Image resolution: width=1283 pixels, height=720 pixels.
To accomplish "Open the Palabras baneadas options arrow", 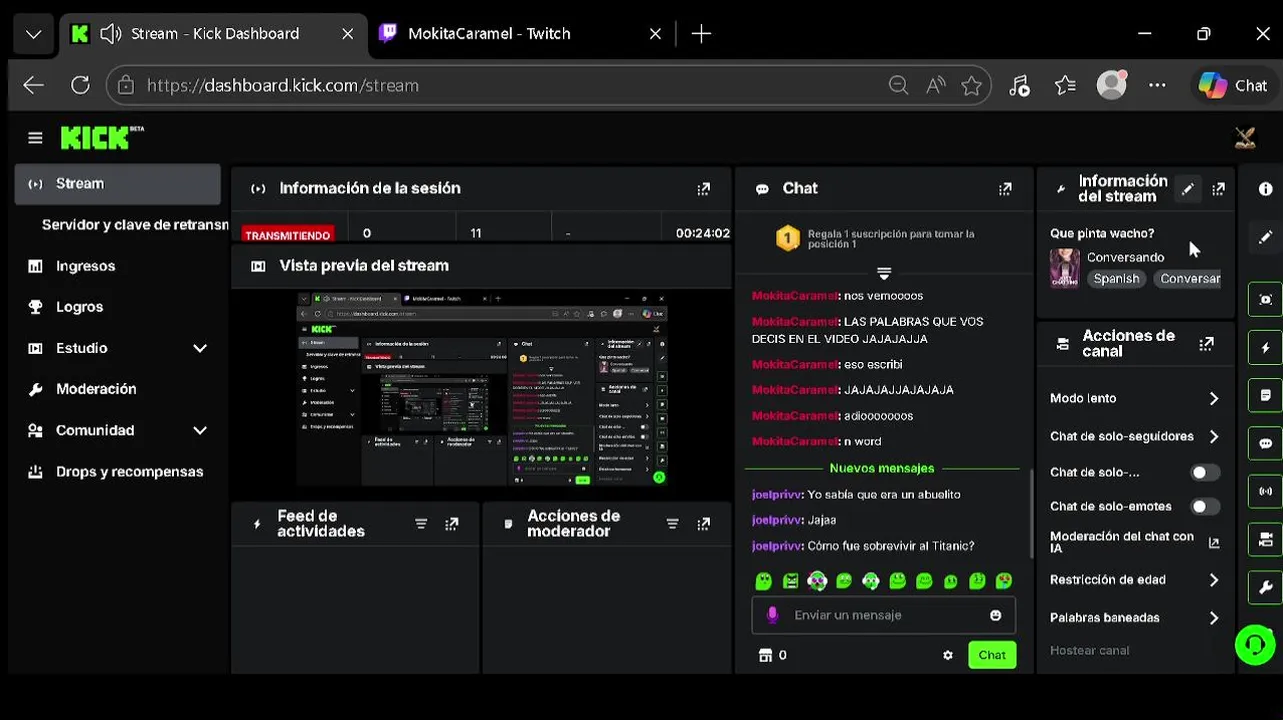I will pos(1214,618).
